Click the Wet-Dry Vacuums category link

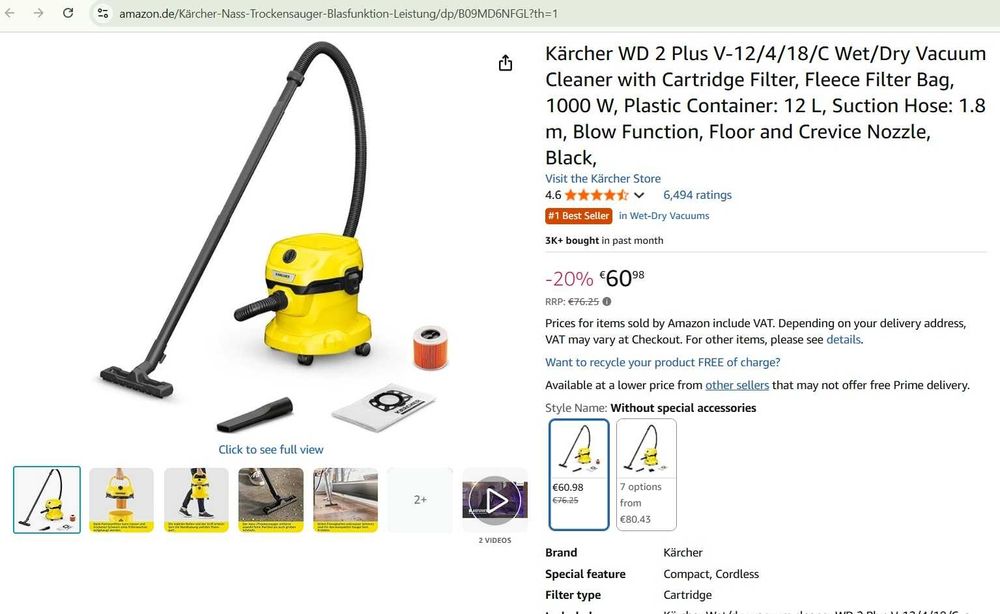pos(664,216)
